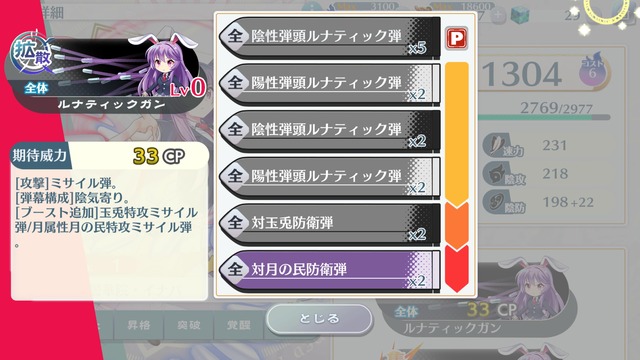Click the ルナティックガン Lv0 shot card

[104, 73]
